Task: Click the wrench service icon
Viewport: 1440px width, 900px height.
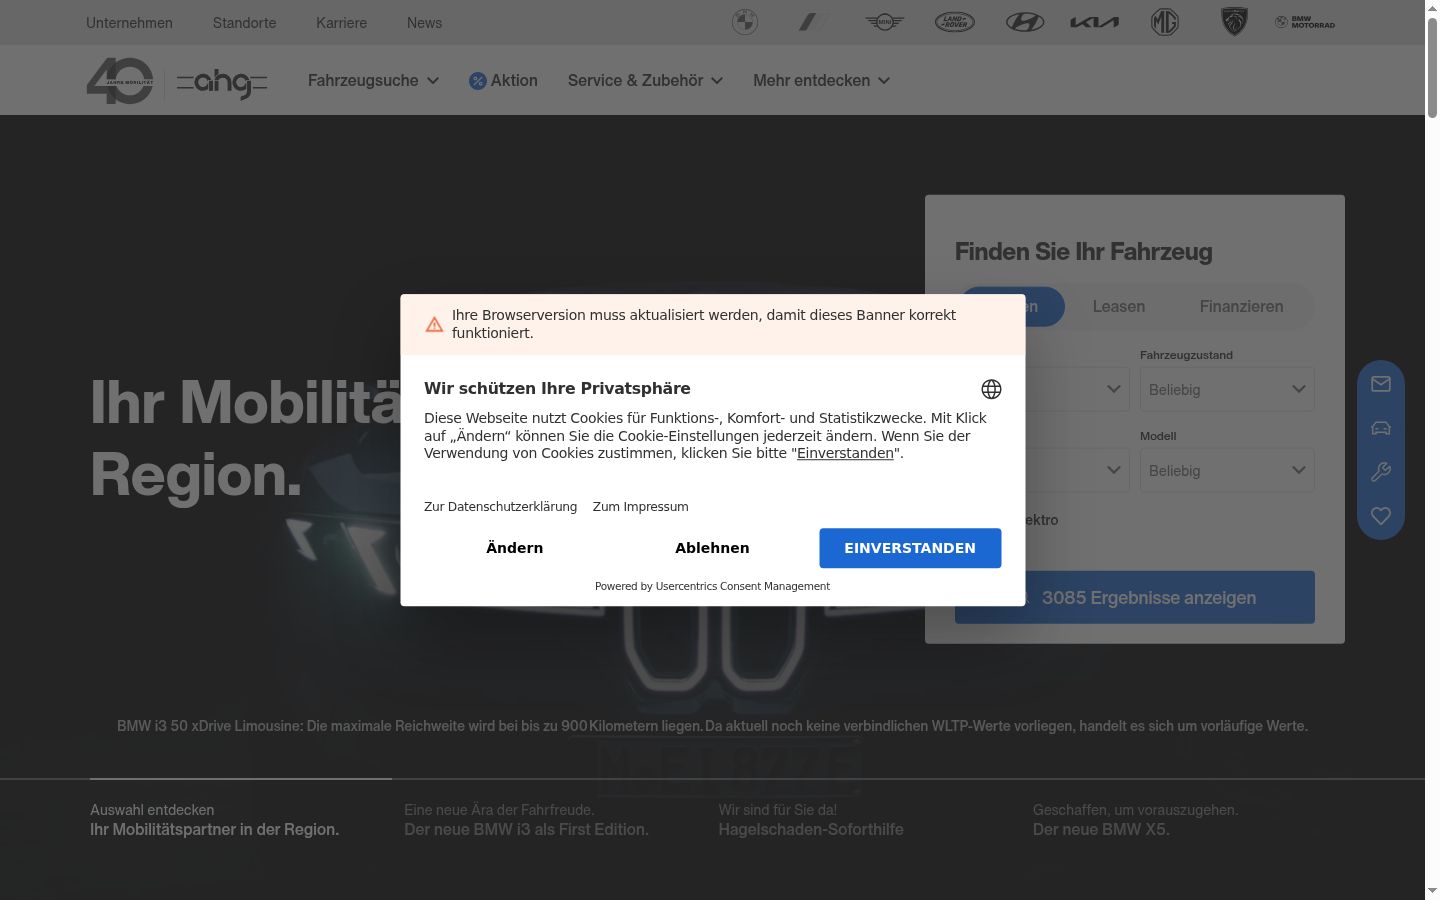Action: 1381,472
